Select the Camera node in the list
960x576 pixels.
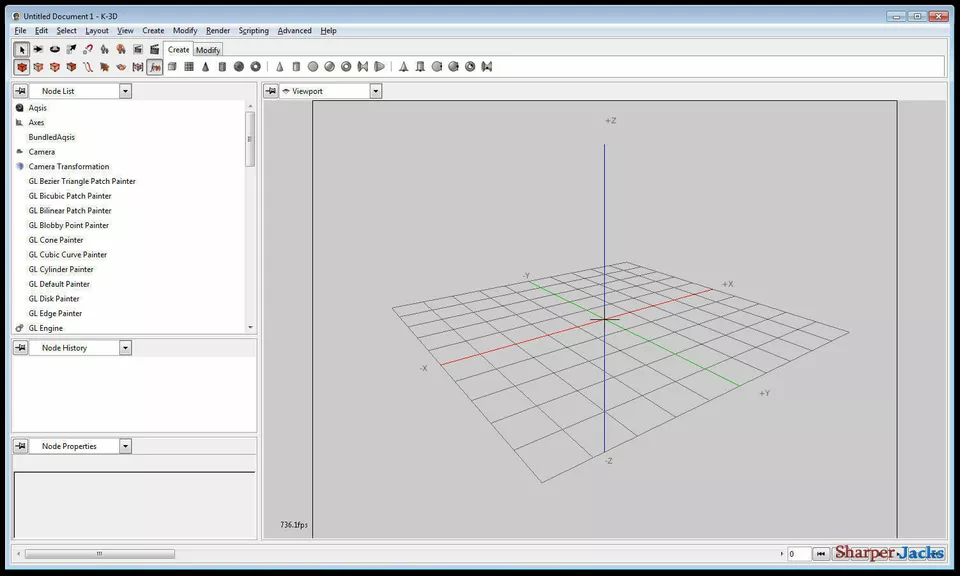coord(41,151)
